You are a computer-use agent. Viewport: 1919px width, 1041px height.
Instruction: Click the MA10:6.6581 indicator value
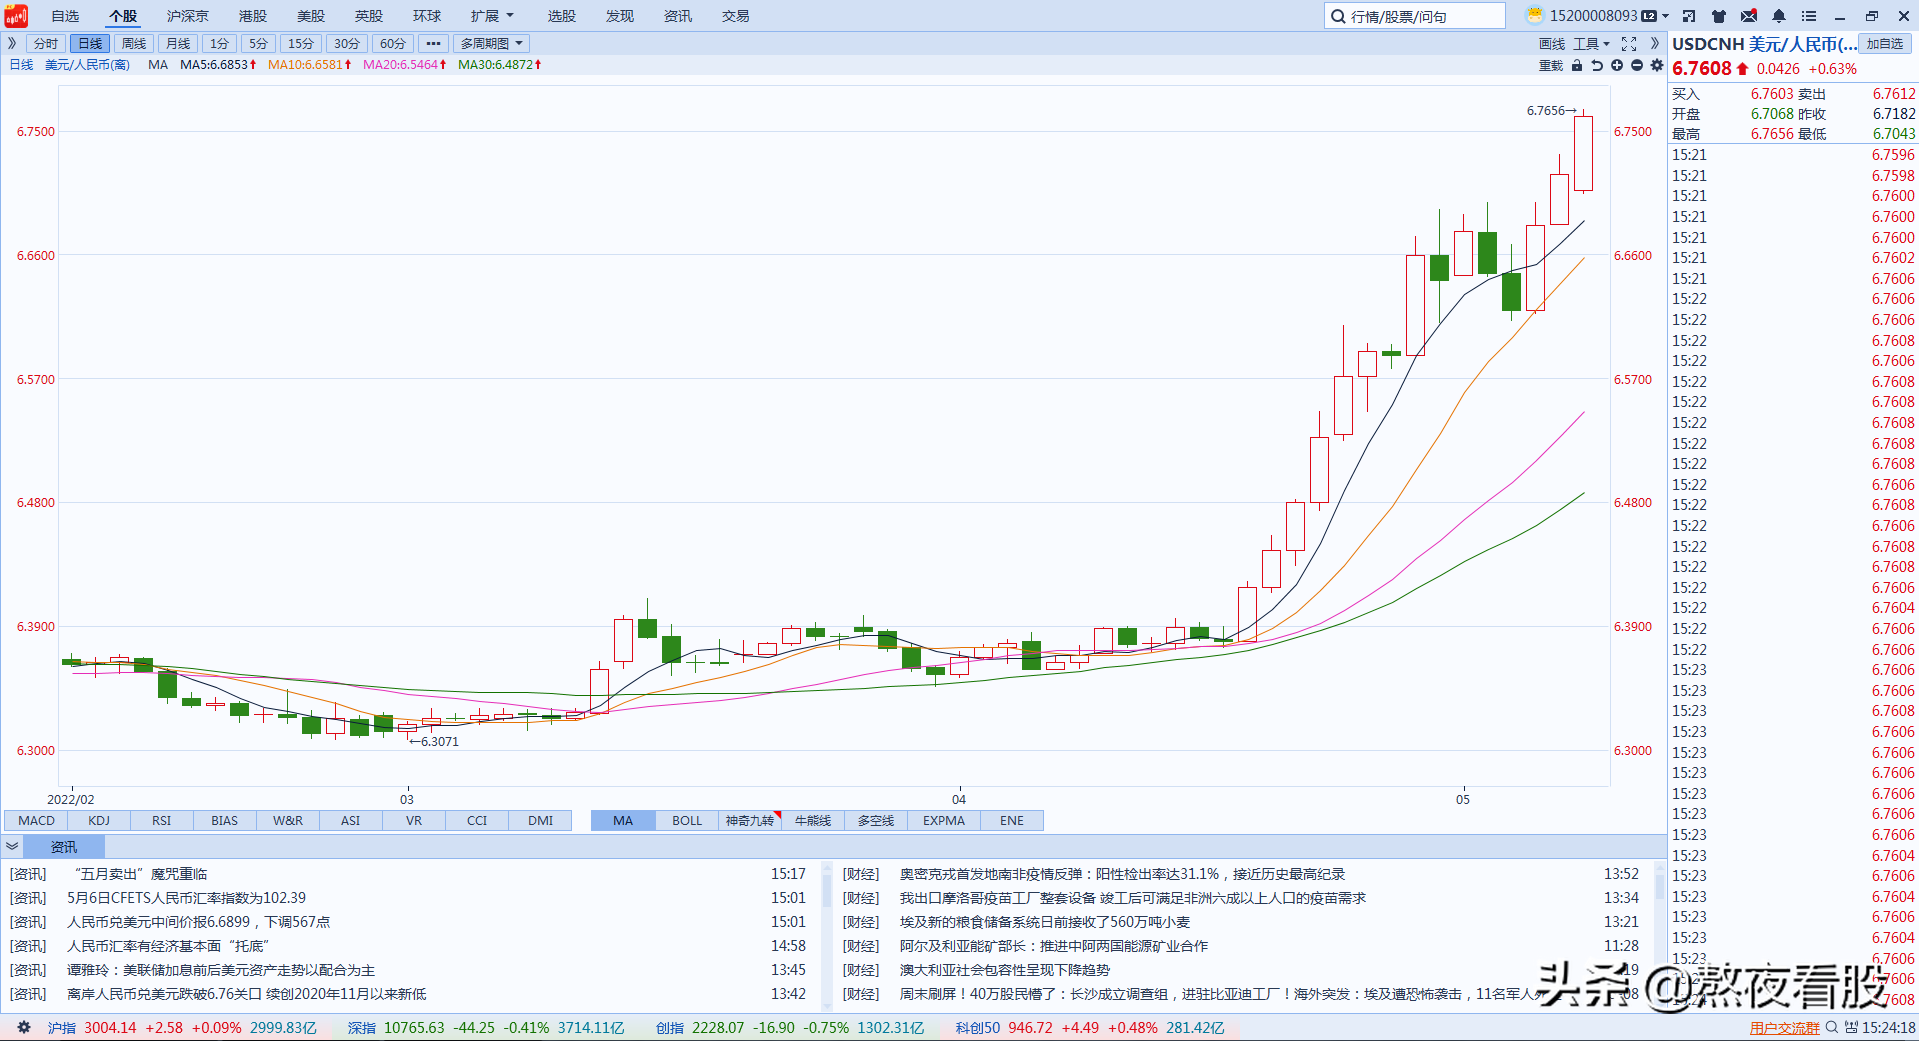[x=310, y=65]
